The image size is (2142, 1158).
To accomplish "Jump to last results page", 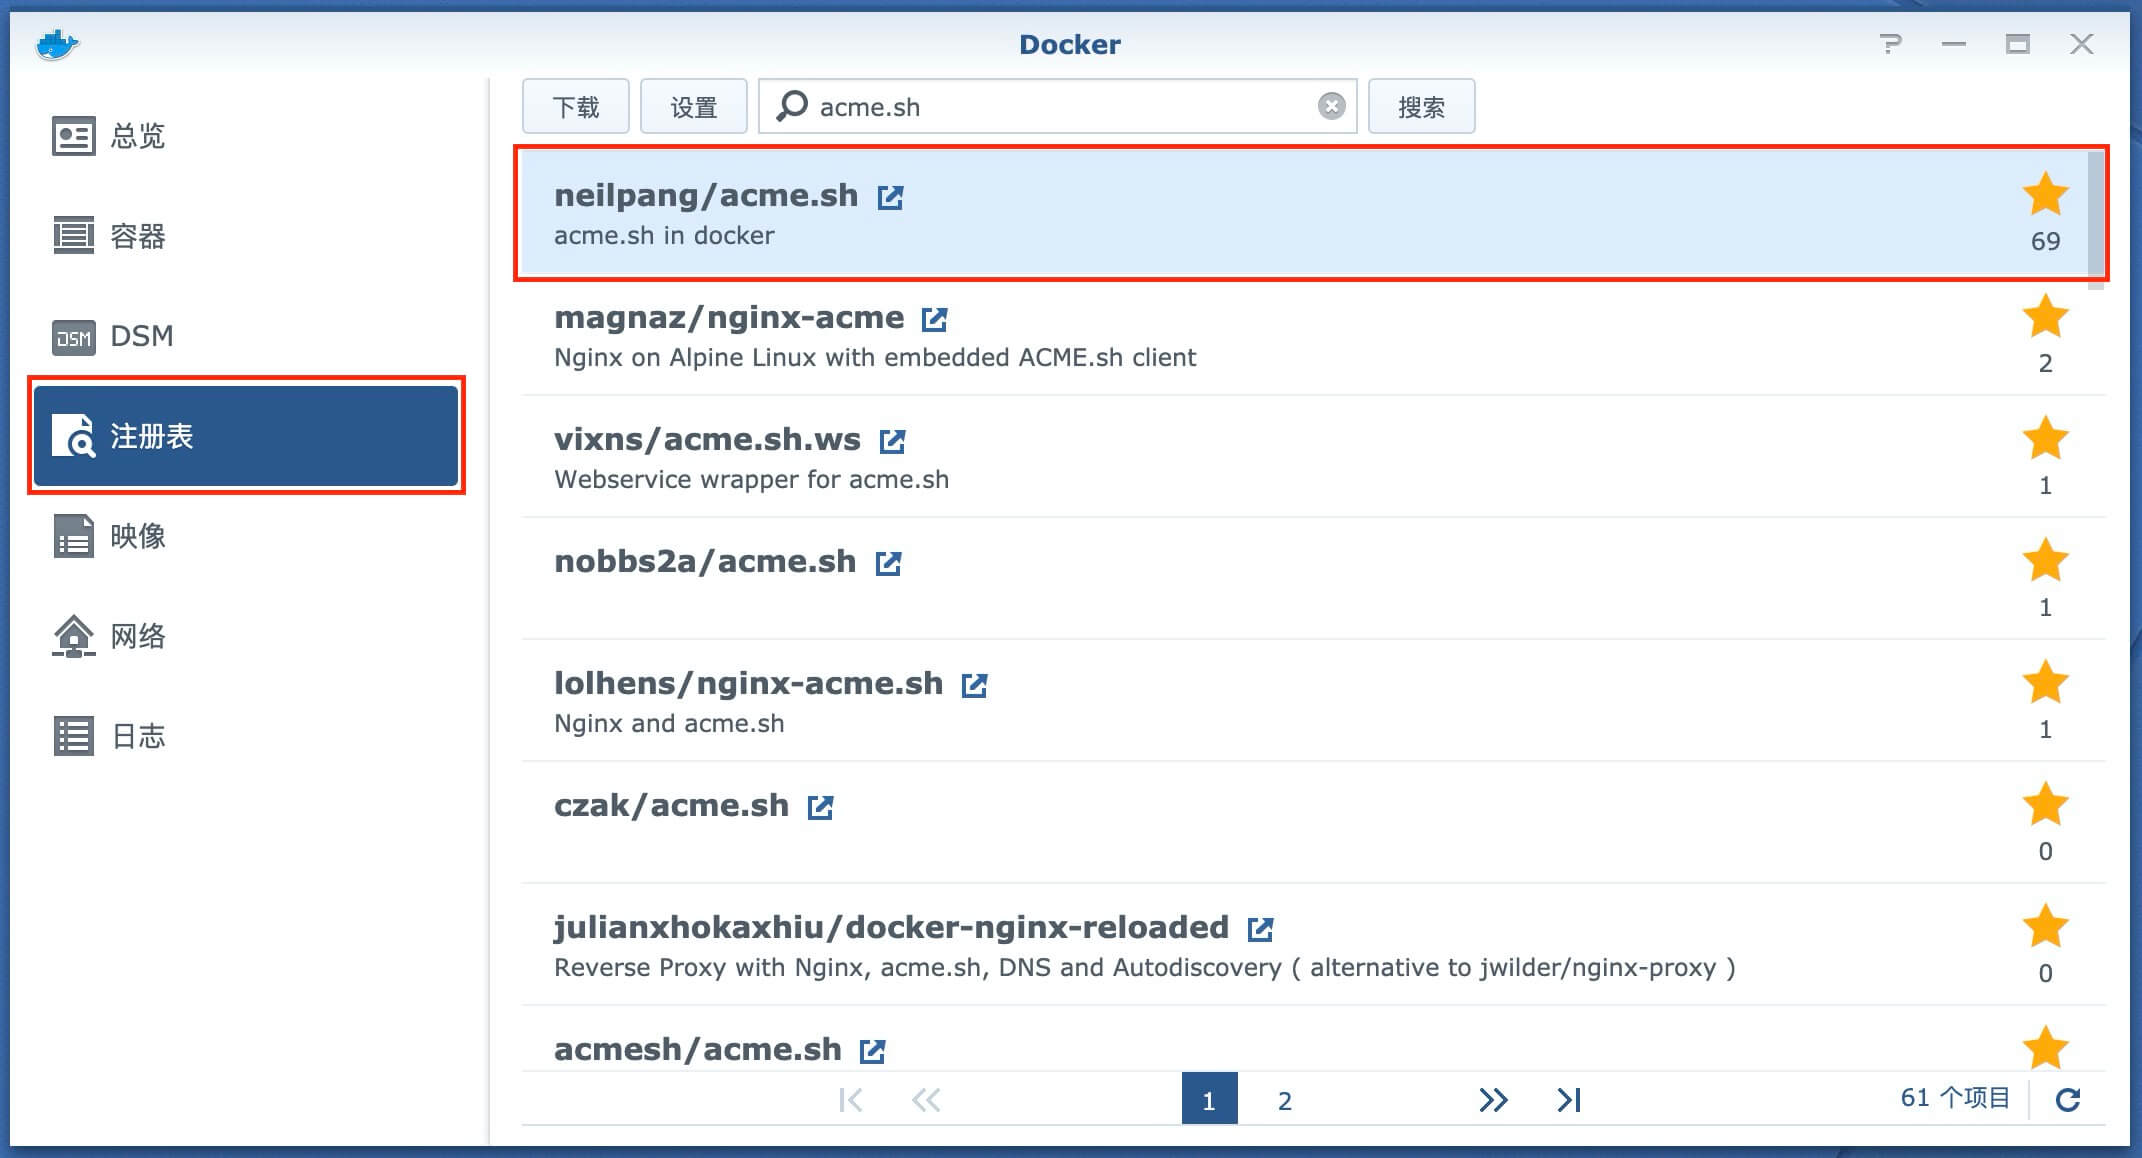I will [x=1568, y=1100].
